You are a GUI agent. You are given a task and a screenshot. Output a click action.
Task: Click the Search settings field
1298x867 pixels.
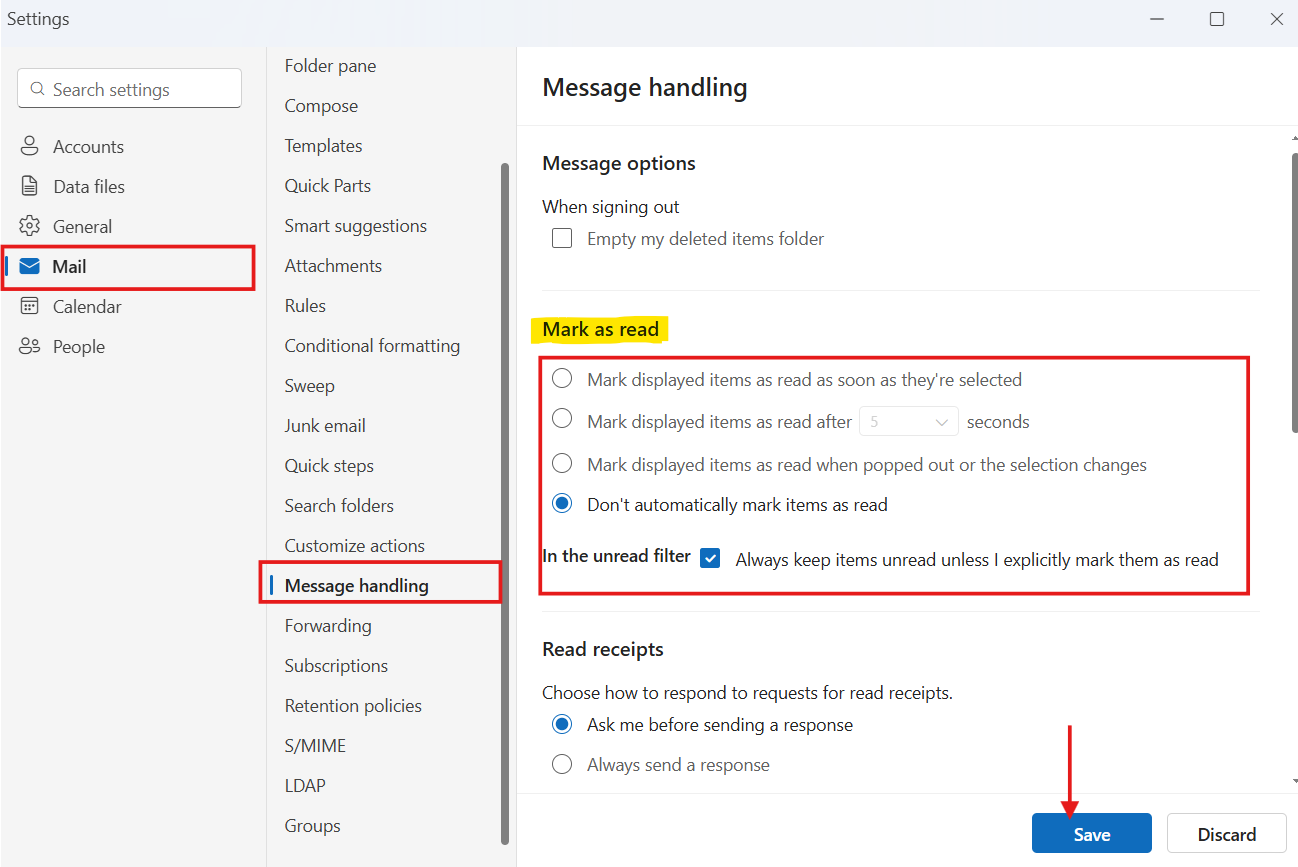click(x=129, y=88)
